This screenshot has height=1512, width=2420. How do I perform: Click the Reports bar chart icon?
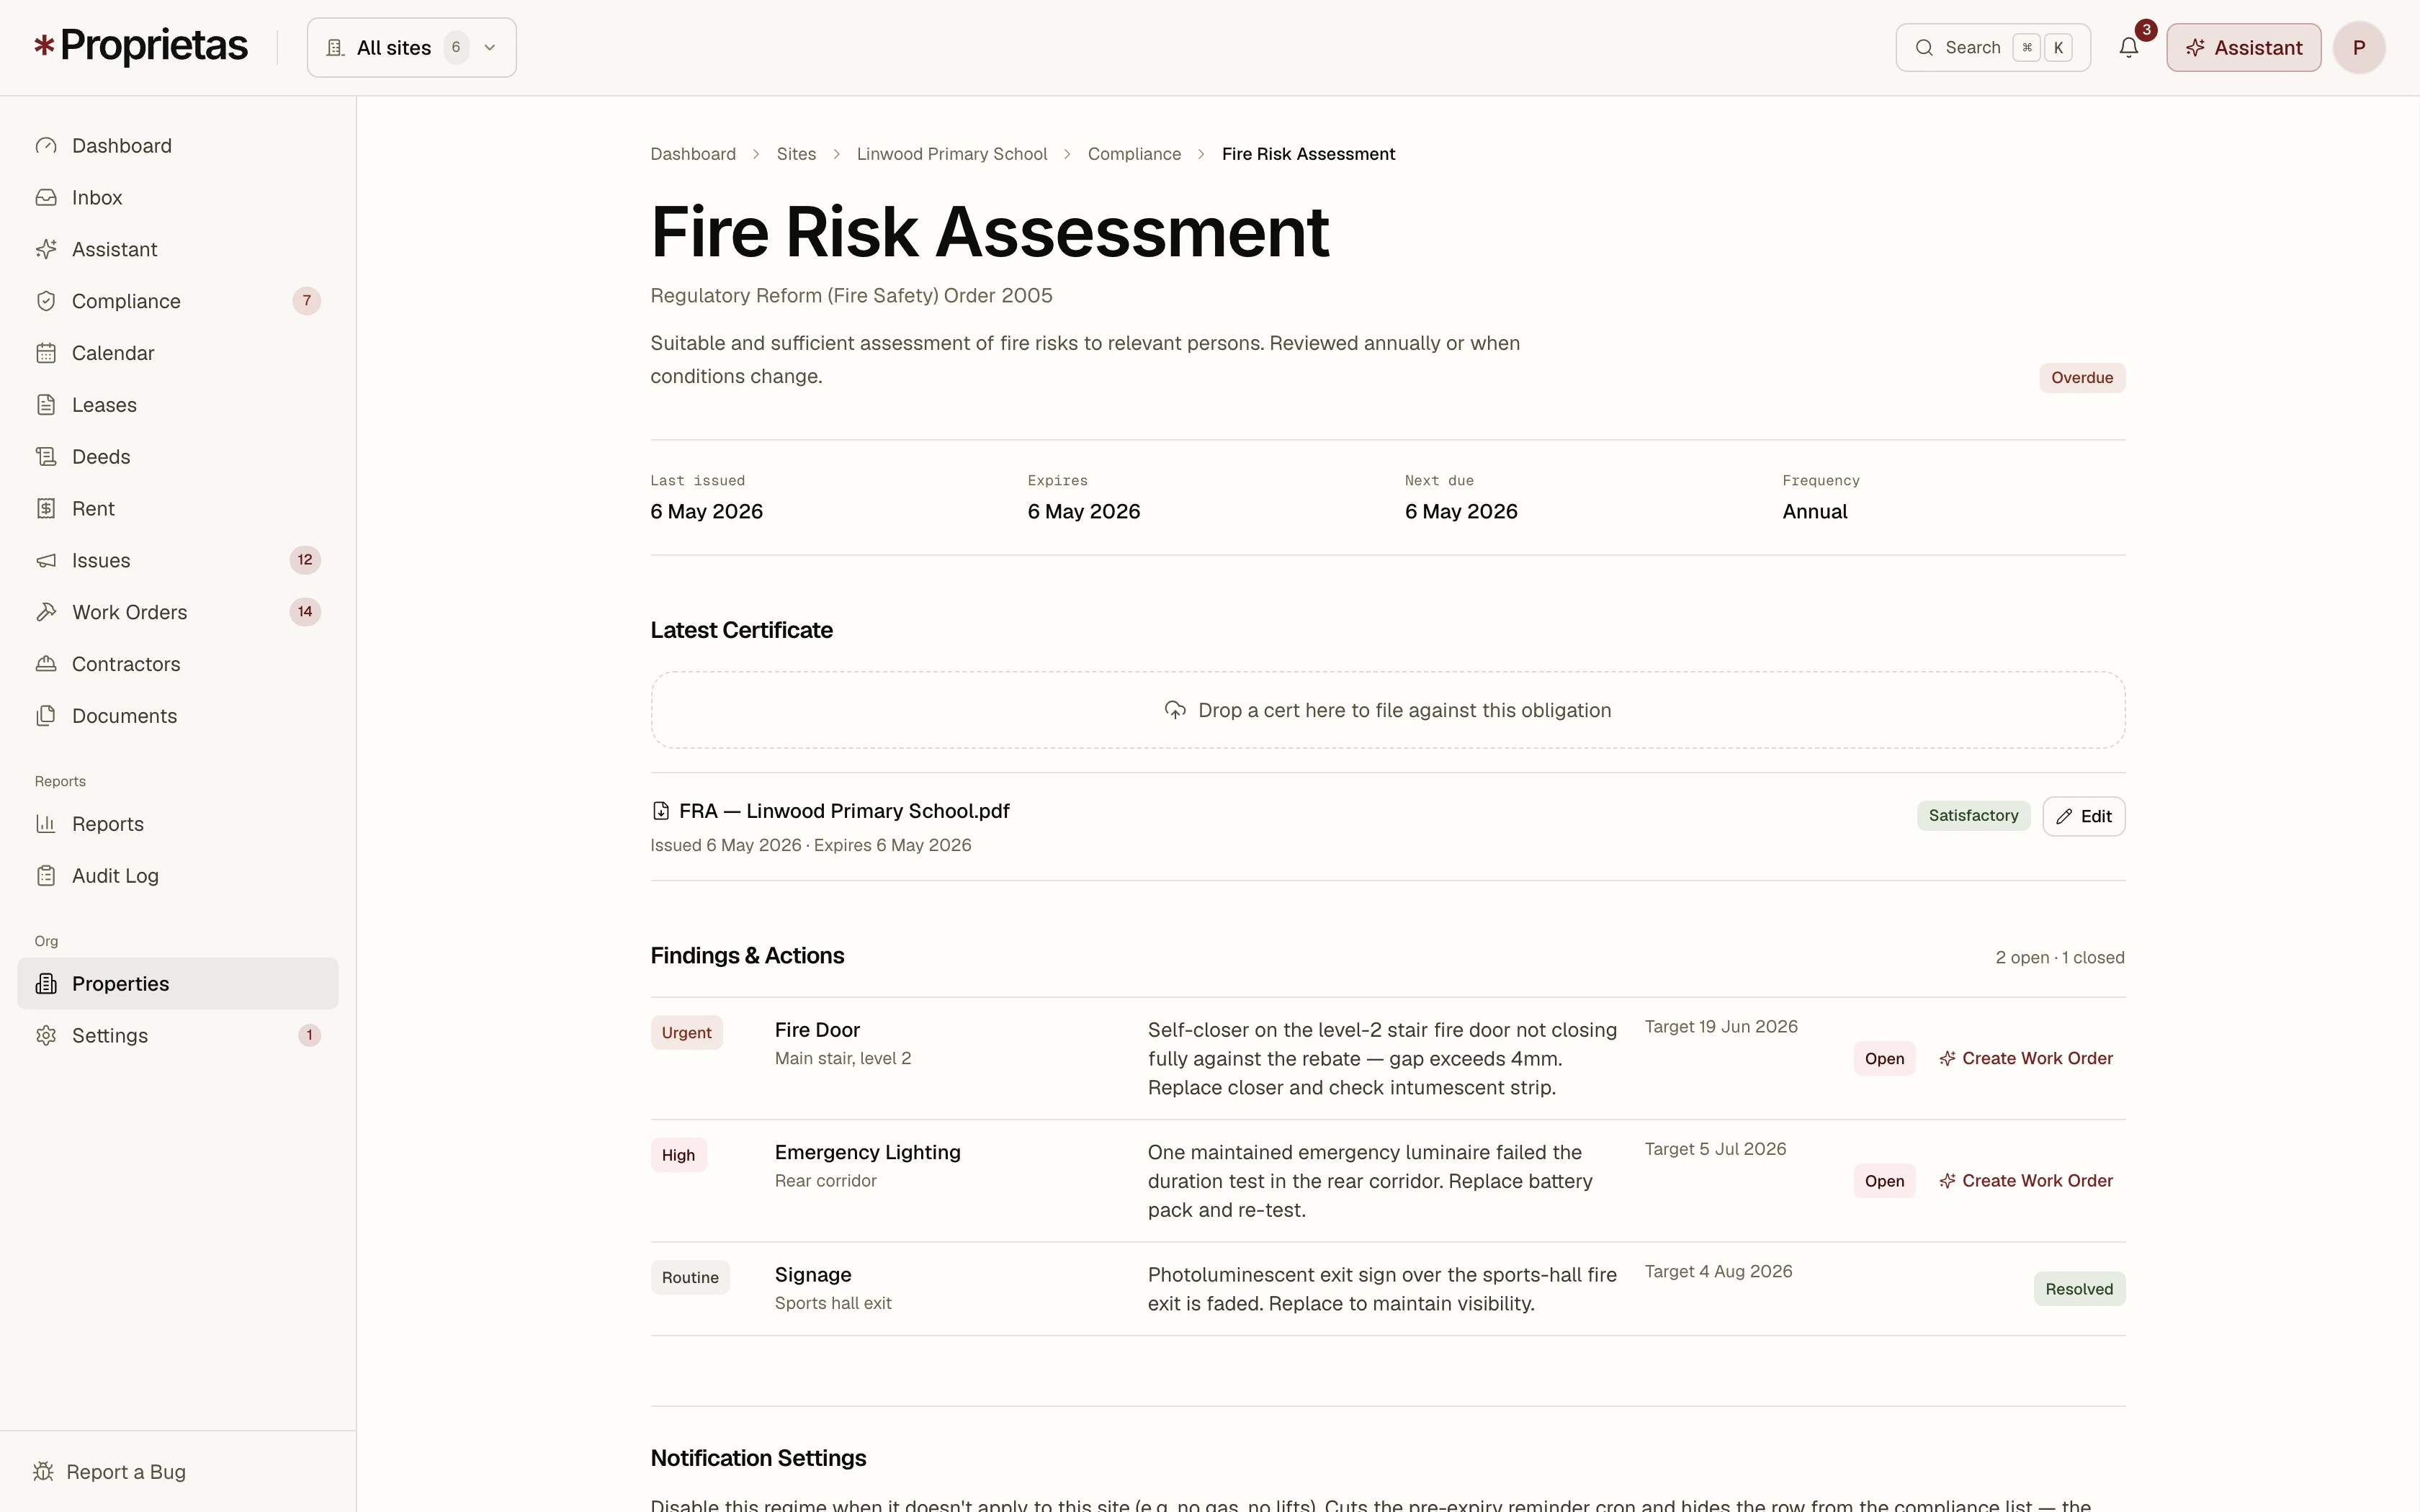pyautogui.click(x=46, y=824)
